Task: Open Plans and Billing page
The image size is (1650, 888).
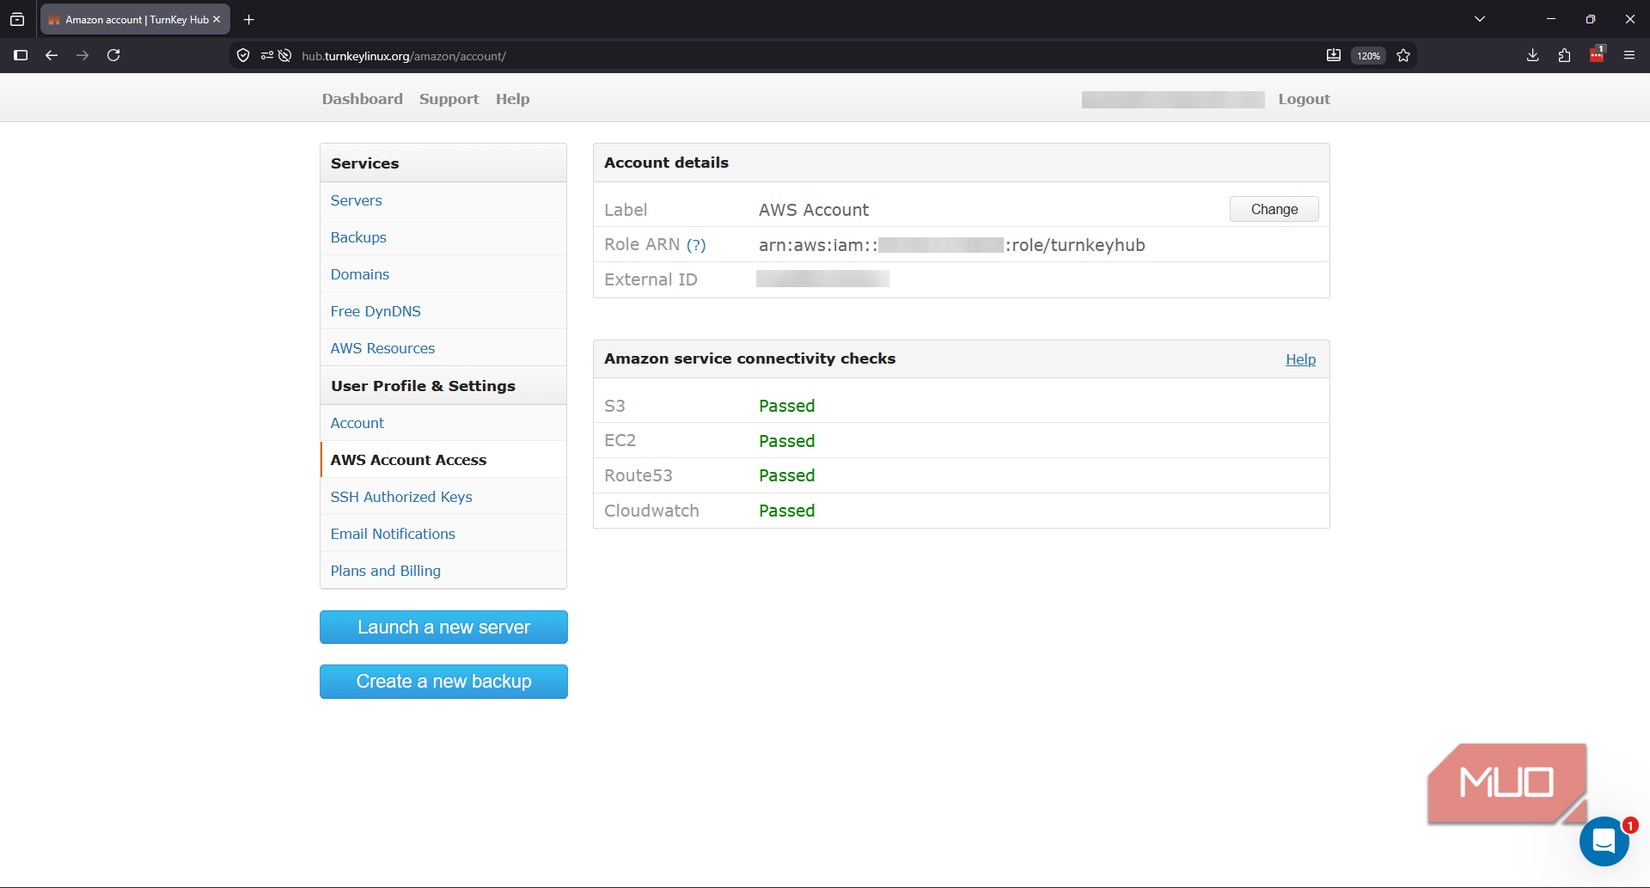Action: click(385, 571)
